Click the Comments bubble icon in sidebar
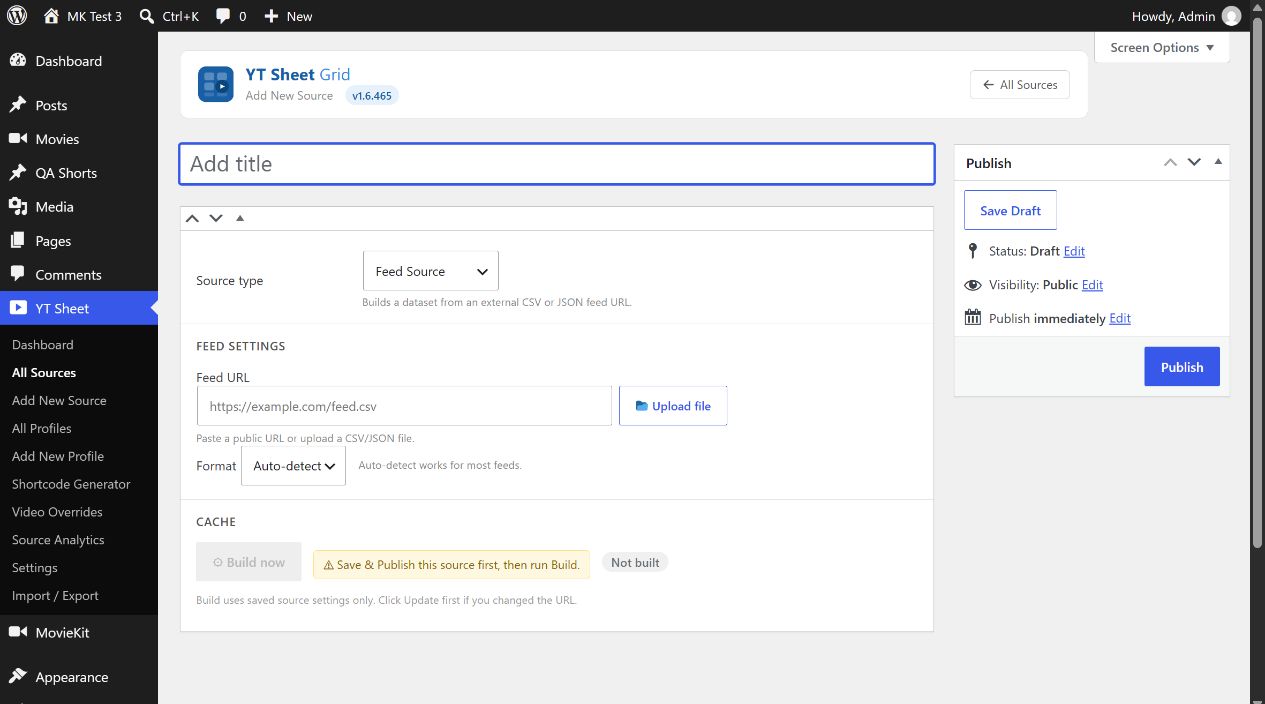 click(18, 275)
